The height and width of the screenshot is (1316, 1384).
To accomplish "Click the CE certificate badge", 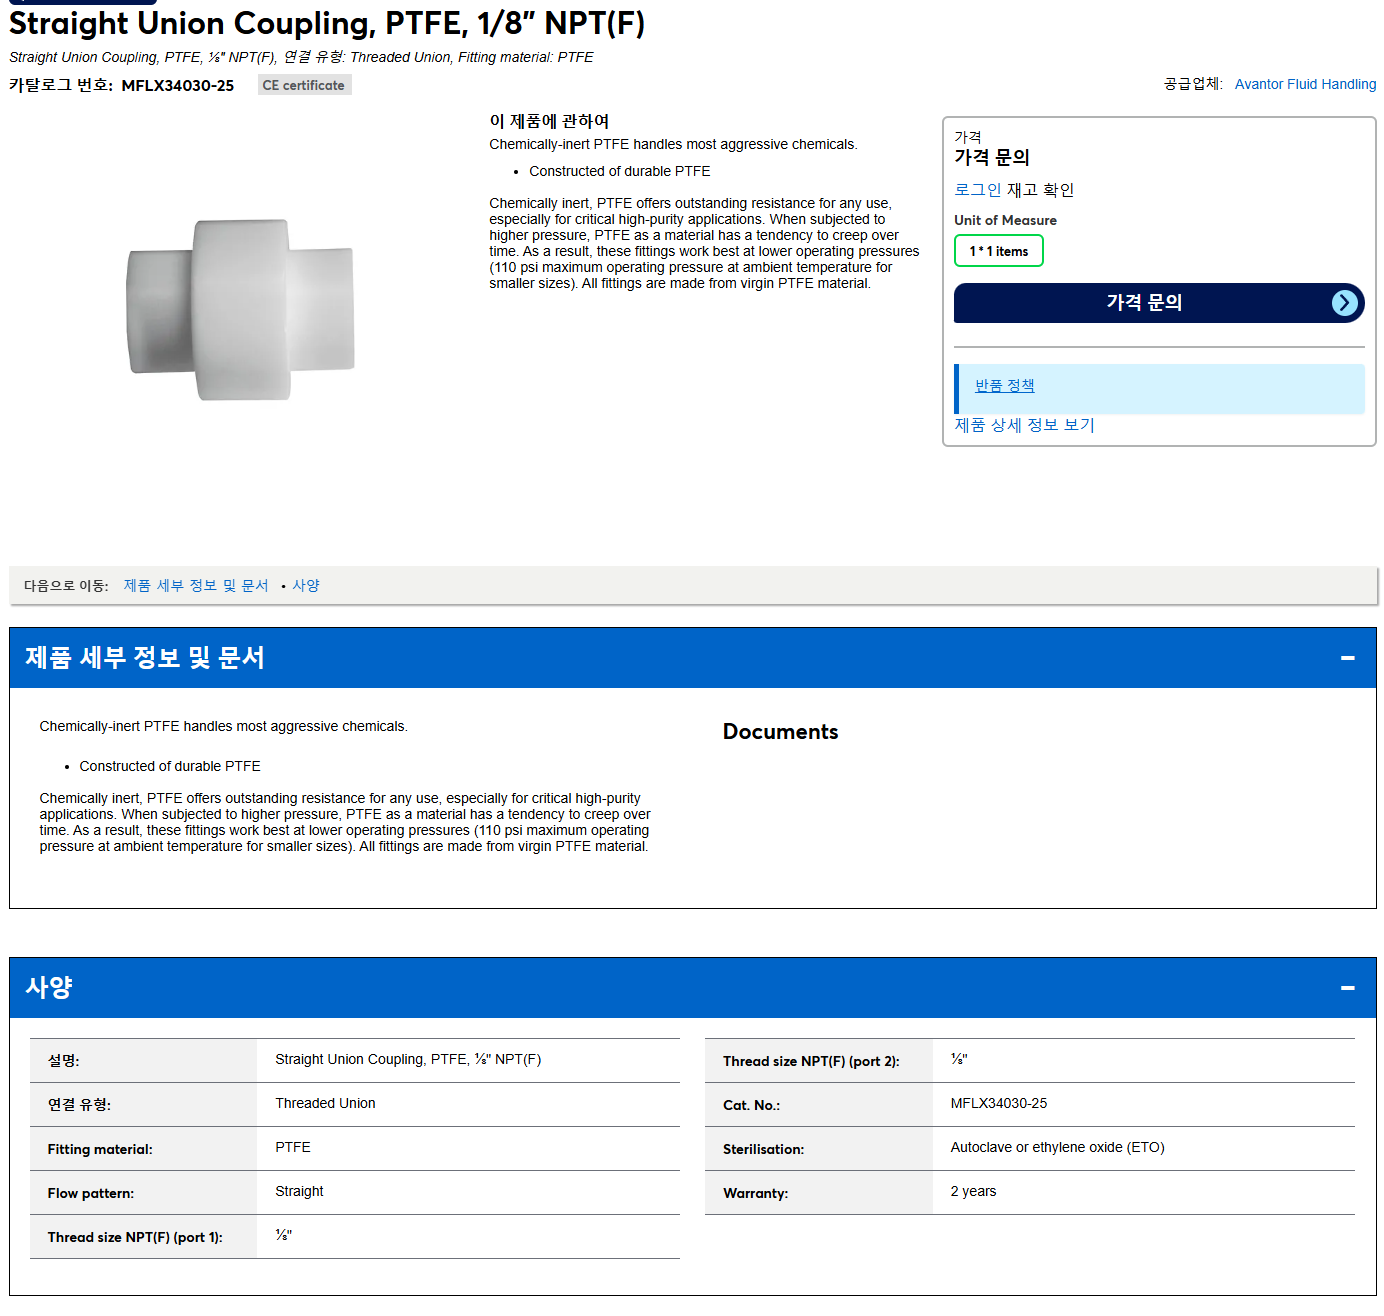I will point(304,85).
